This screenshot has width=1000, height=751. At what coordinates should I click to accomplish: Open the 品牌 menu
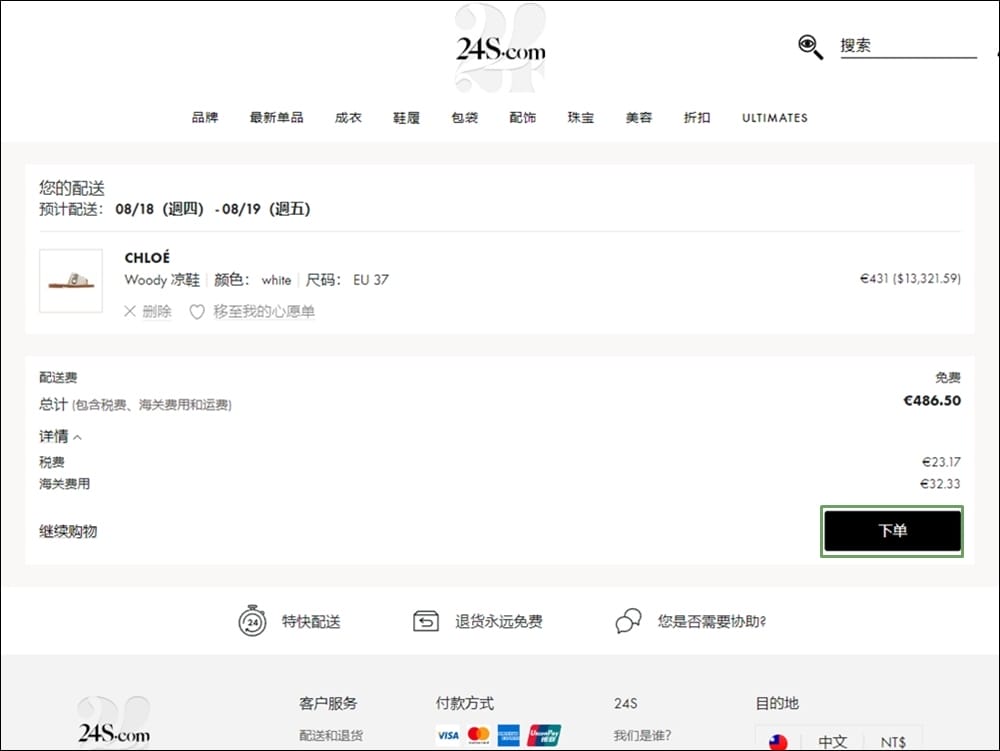205,117
